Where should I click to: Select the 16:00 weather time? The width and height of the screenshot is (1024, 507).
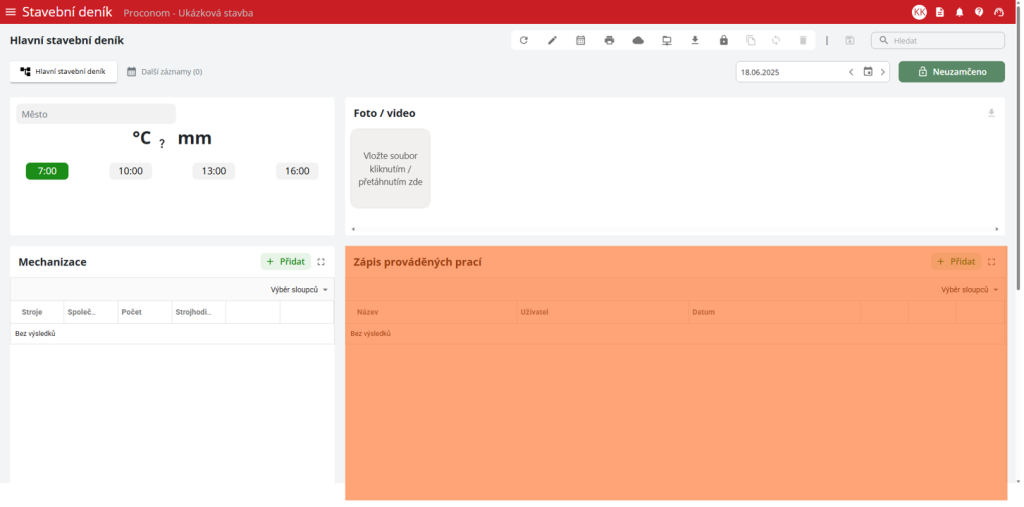[297, 171]
